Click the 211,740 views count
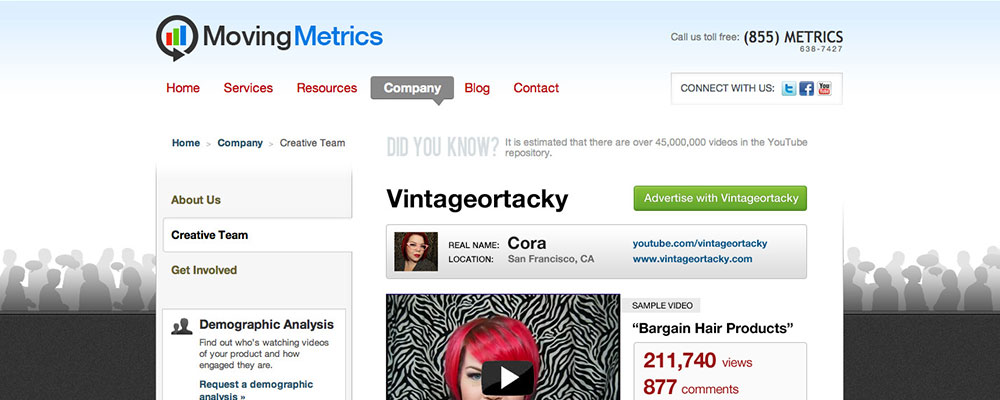 coord(698,361)
